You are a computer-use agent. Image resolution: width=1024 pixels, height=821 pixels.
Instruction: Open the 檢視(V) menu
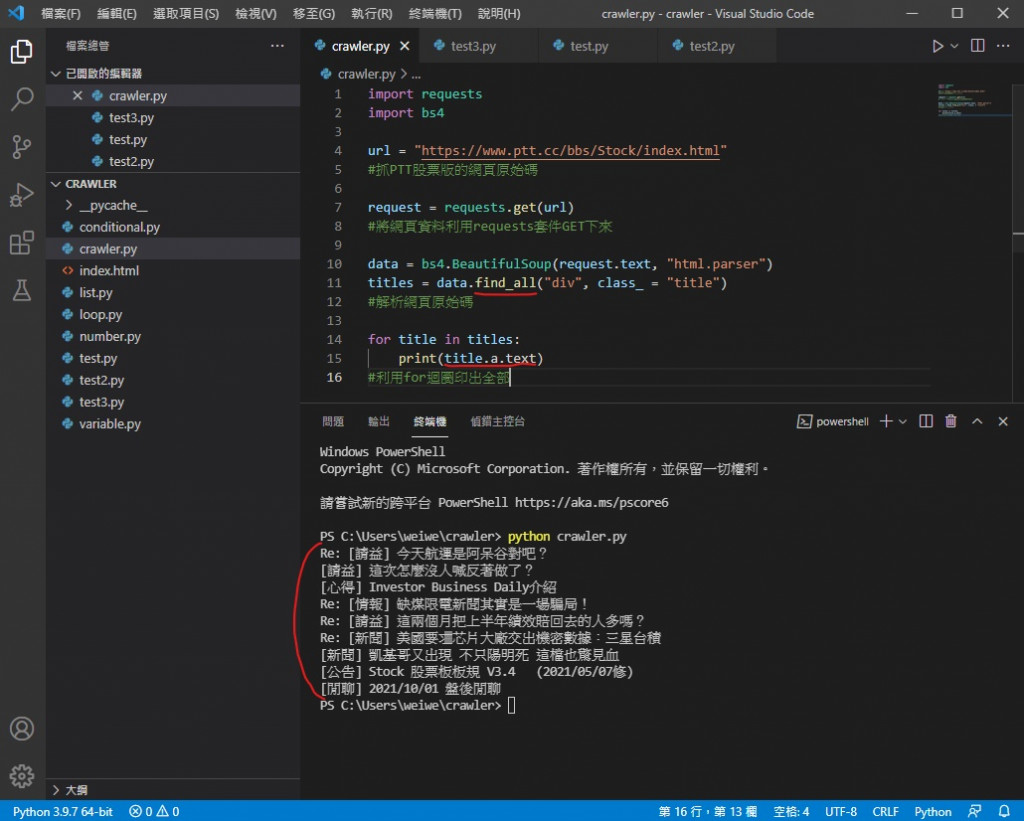(256, 13)
